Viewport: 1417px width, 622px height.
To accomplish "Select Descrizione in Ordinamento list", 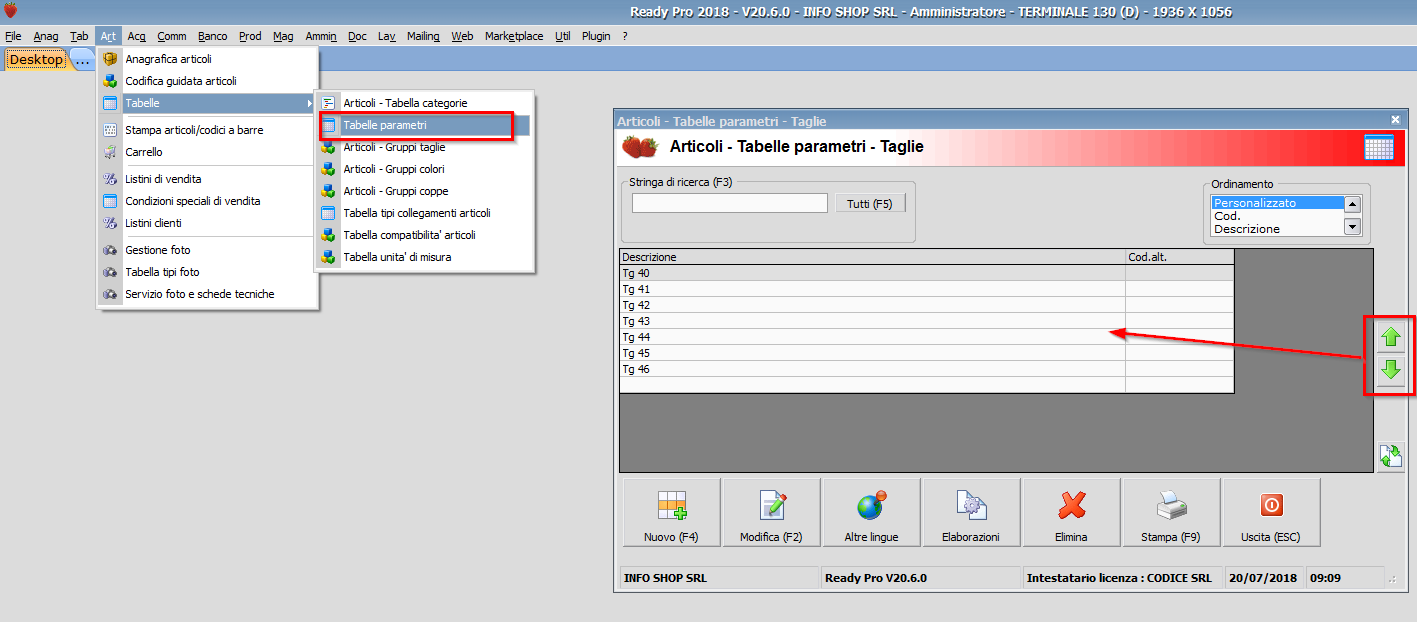I will tap(1277, 229).
